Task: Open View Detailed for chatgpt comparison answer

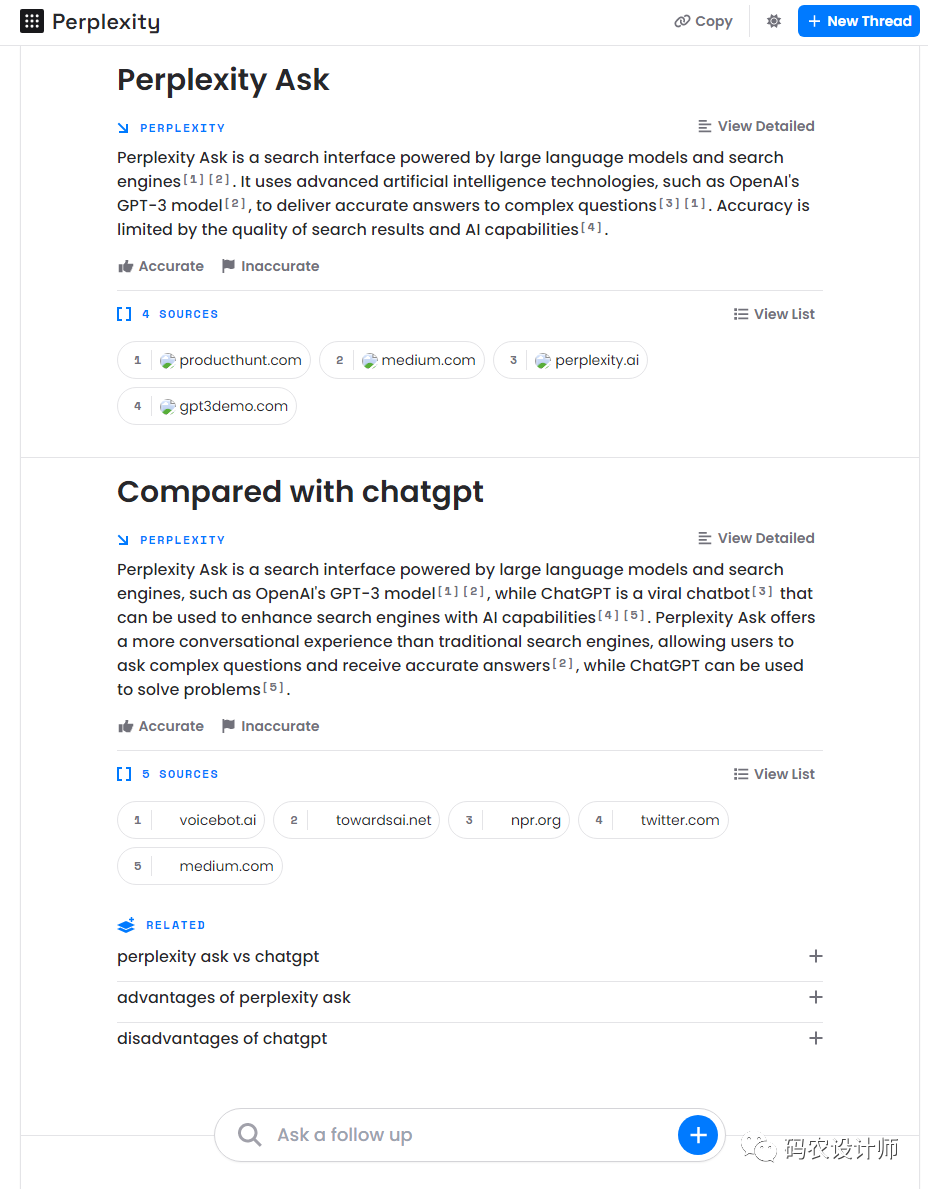Action: point(756,538)
